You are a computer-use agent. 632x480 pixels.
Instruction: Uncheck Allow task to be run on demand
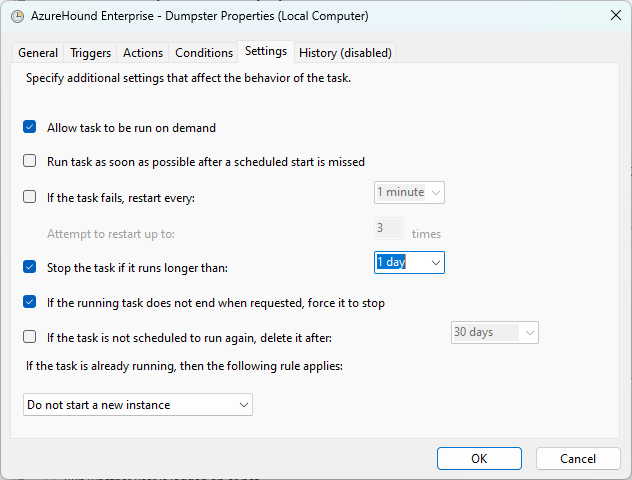(x=29, y=127)
